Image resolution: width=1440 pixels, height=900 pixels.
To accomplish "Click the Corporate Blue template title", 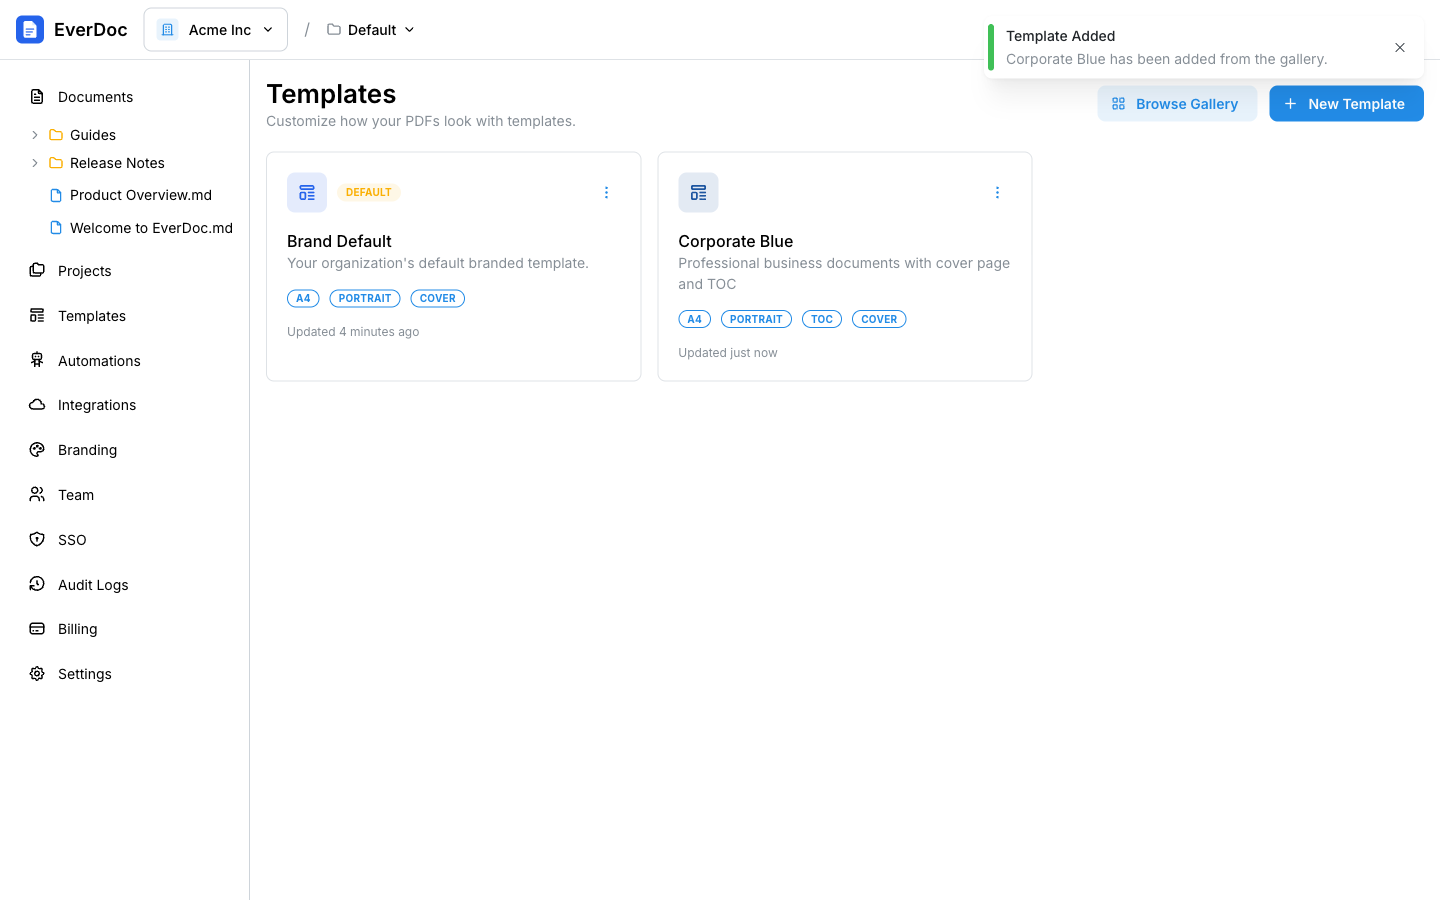I will coord(736,241).
